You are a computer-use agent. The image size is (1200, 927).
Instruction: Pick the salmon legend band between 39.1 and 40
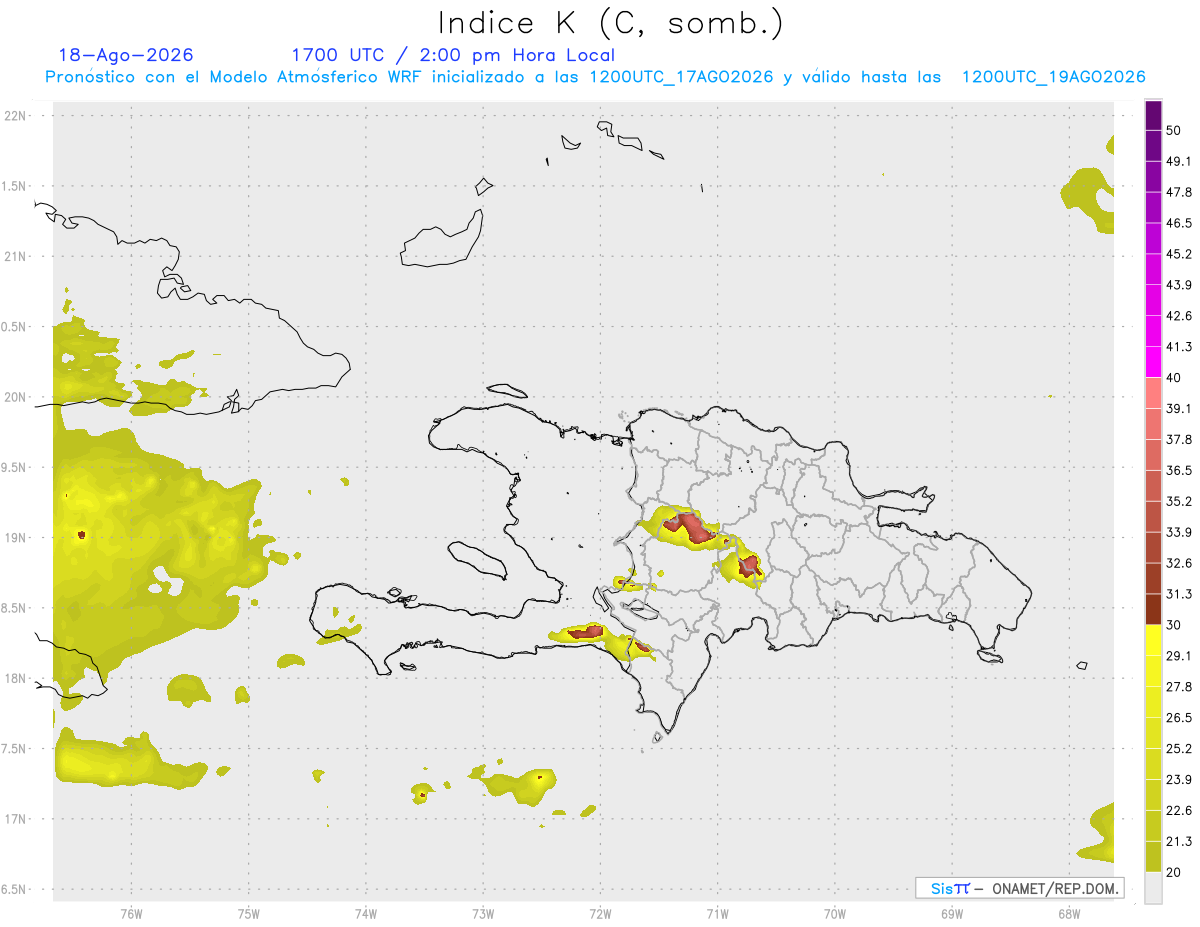pyautogui.click(x=1153, y=393)
